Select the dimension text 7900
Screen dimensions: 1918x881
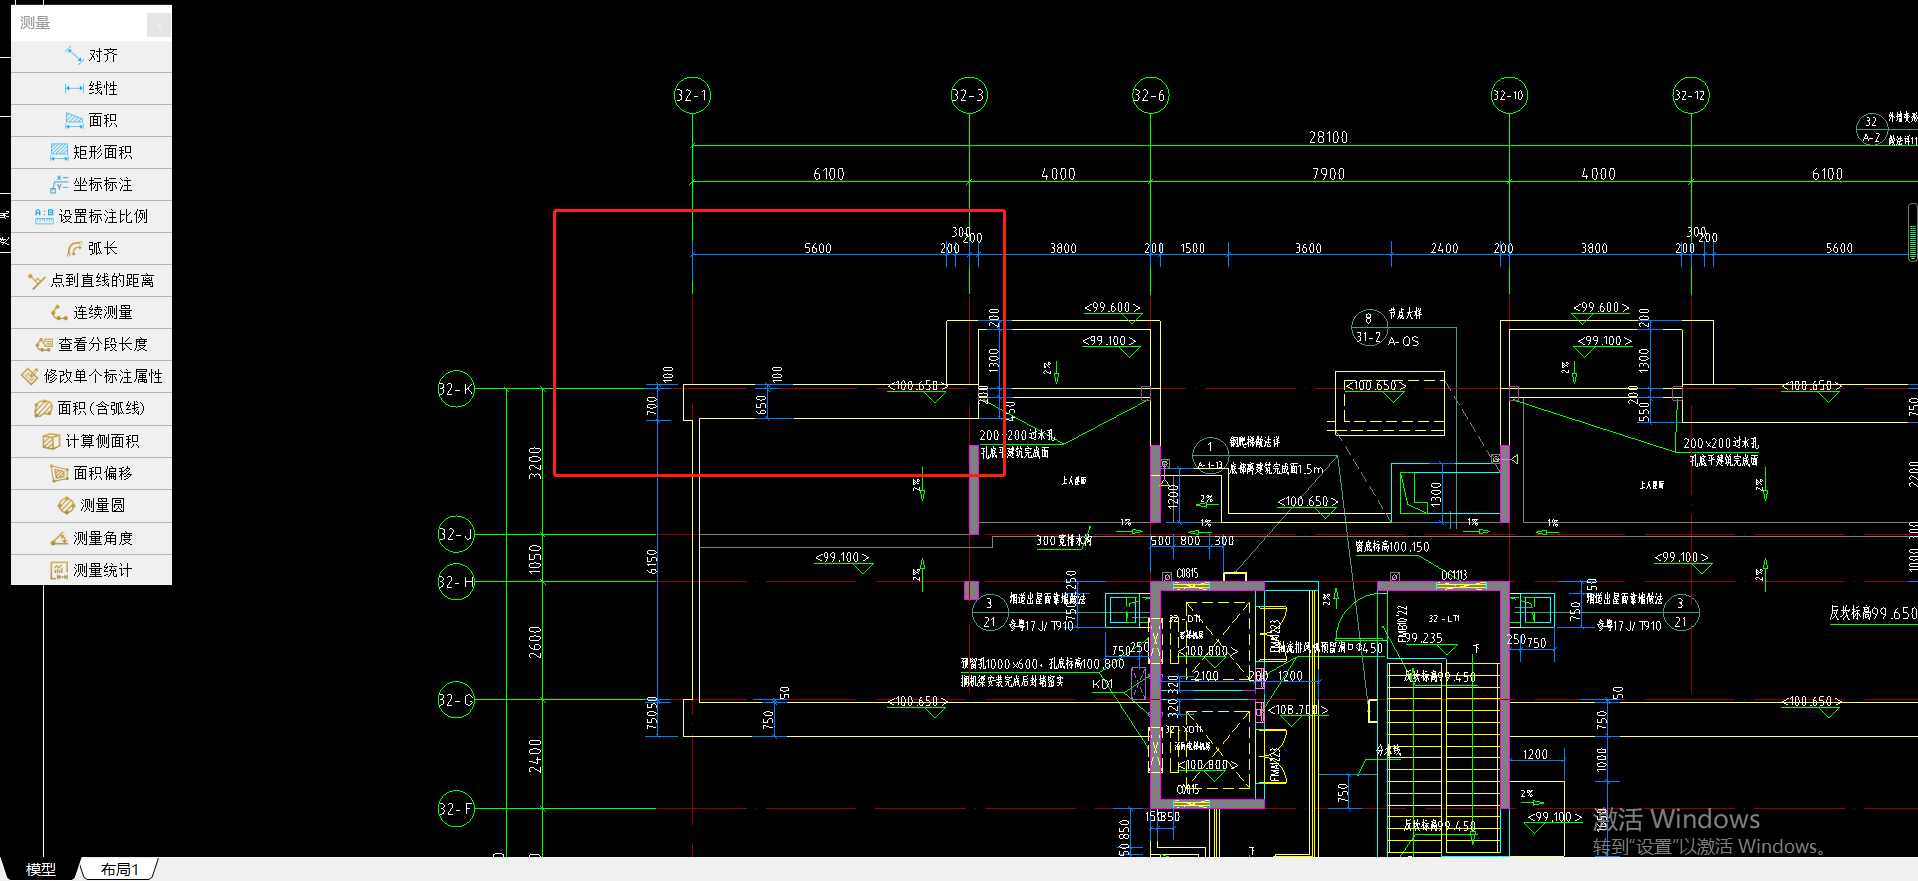click(1328, 174)
